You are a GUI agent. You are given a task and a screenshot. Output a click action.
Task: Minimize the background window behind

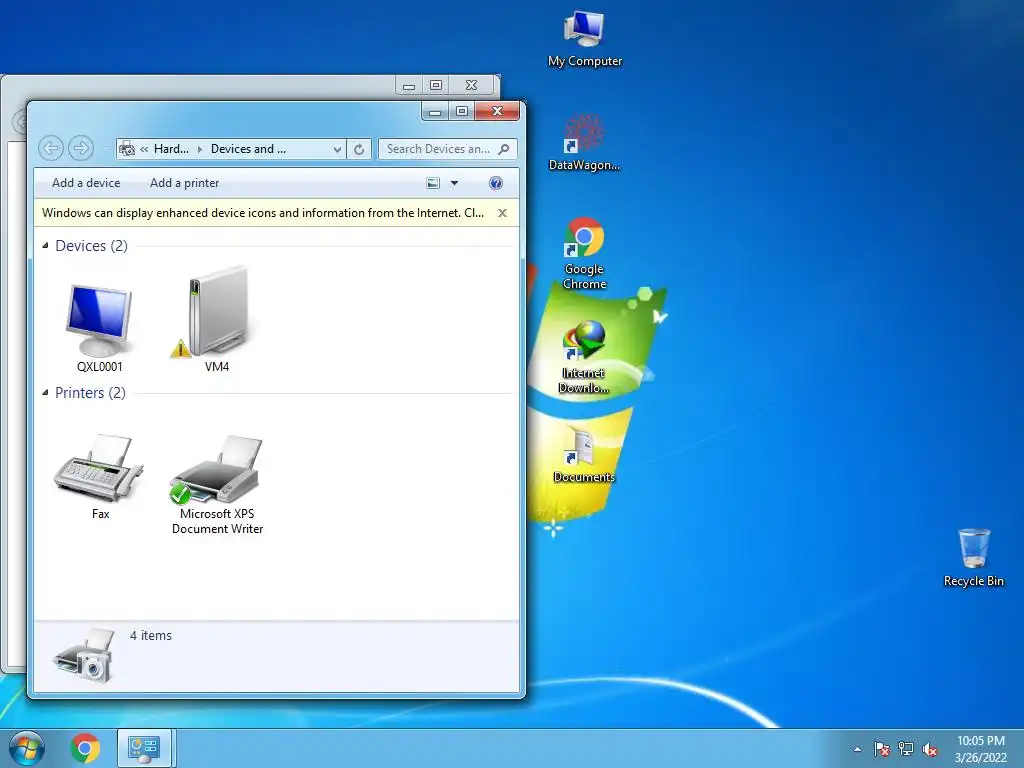[409, 85]
